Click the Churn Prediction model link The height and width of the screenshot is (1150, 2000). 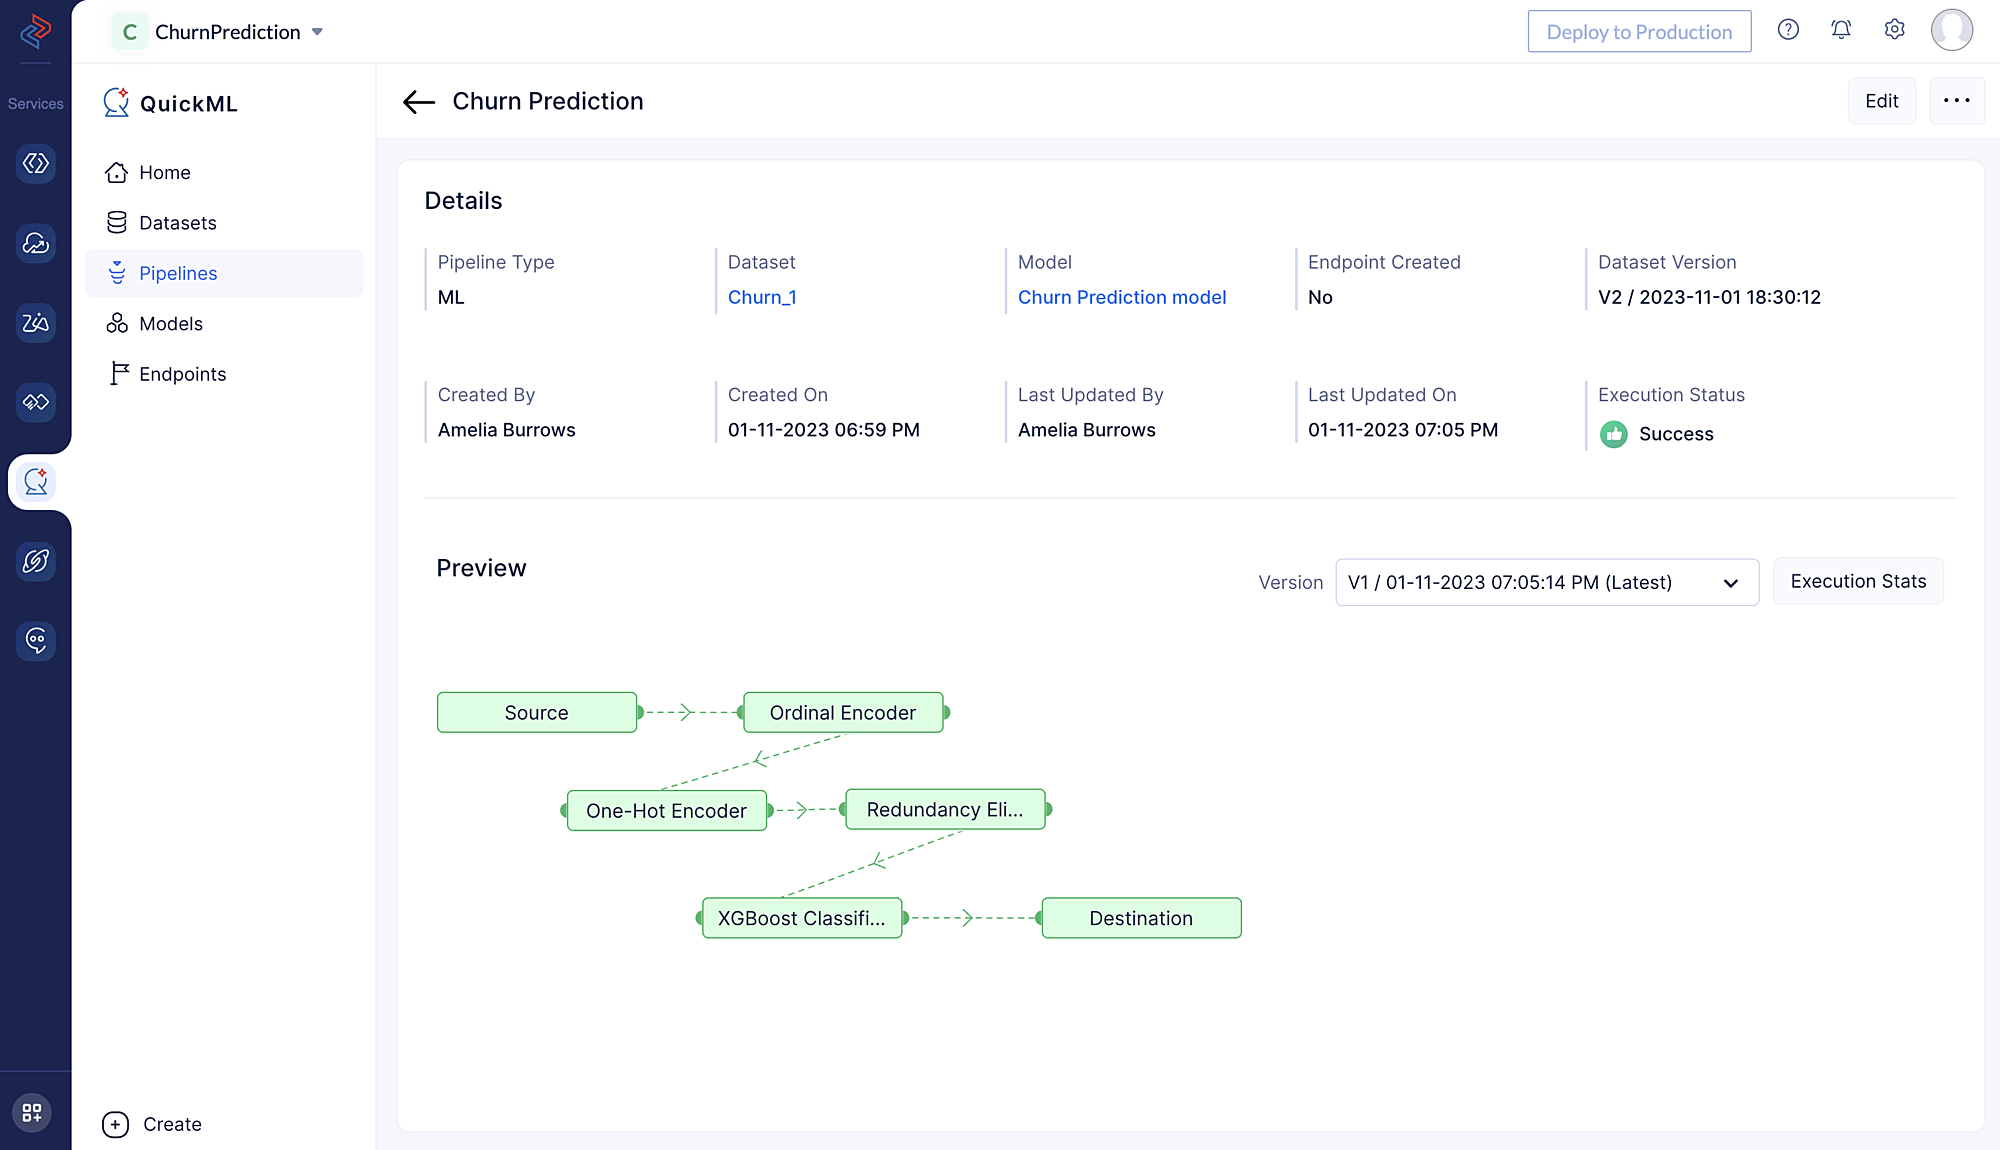tap(1122, 297)
